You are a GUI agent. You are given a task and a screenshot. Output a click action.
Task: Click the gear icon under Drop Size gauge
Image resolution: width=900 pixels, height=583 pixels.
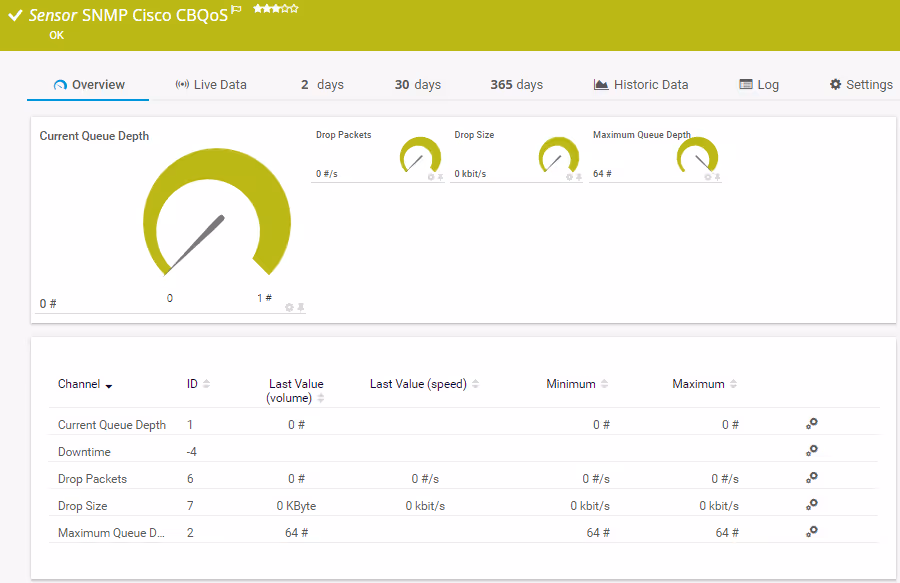pyautogui.click(x=568, y=176)
